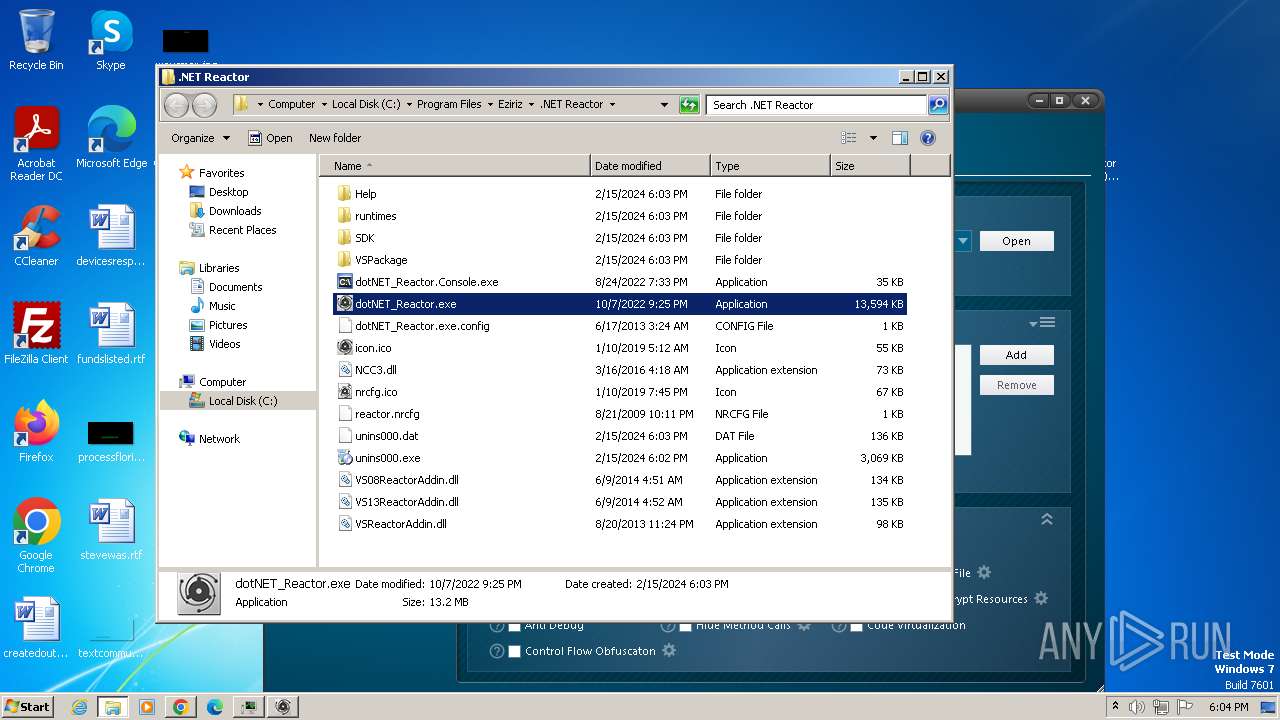Click the address bar refresh icon
1280x720 pixels.
pyautogui.click(x=689, y=104)
